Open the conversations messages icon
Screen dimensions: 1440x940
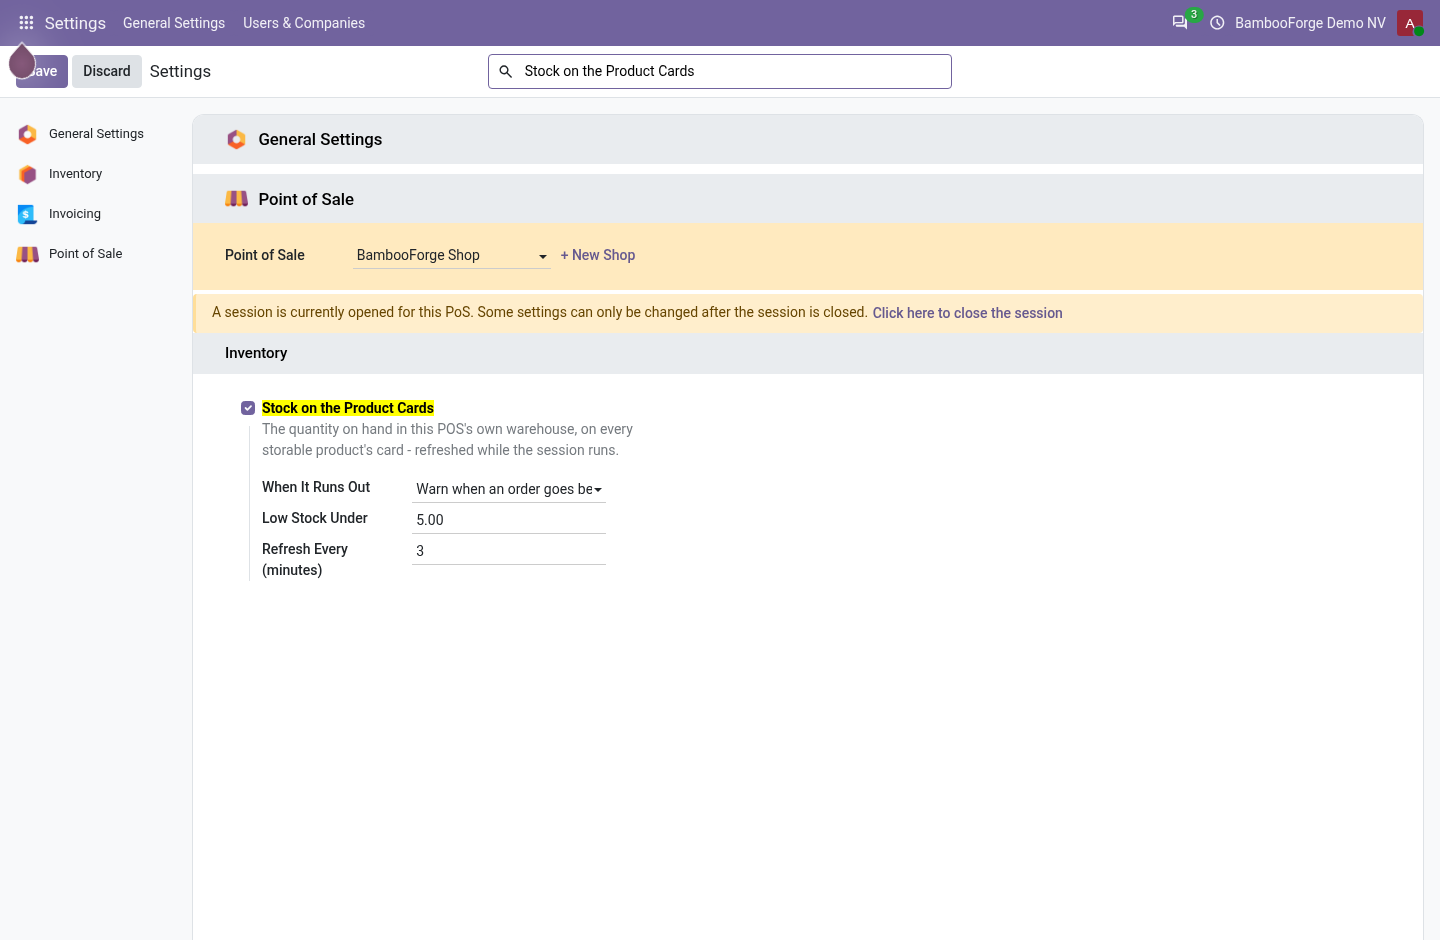point(1180,22)
